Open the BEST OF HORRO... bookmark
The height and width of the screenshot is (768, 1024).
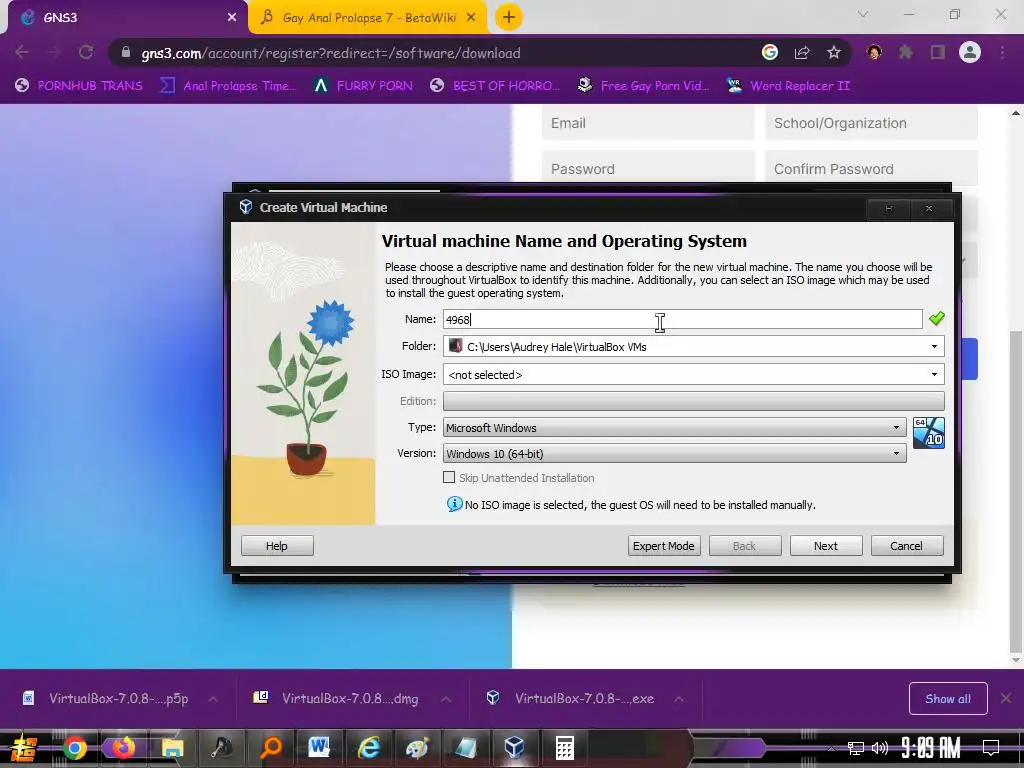pyautogui.click(x=495, y=86)
